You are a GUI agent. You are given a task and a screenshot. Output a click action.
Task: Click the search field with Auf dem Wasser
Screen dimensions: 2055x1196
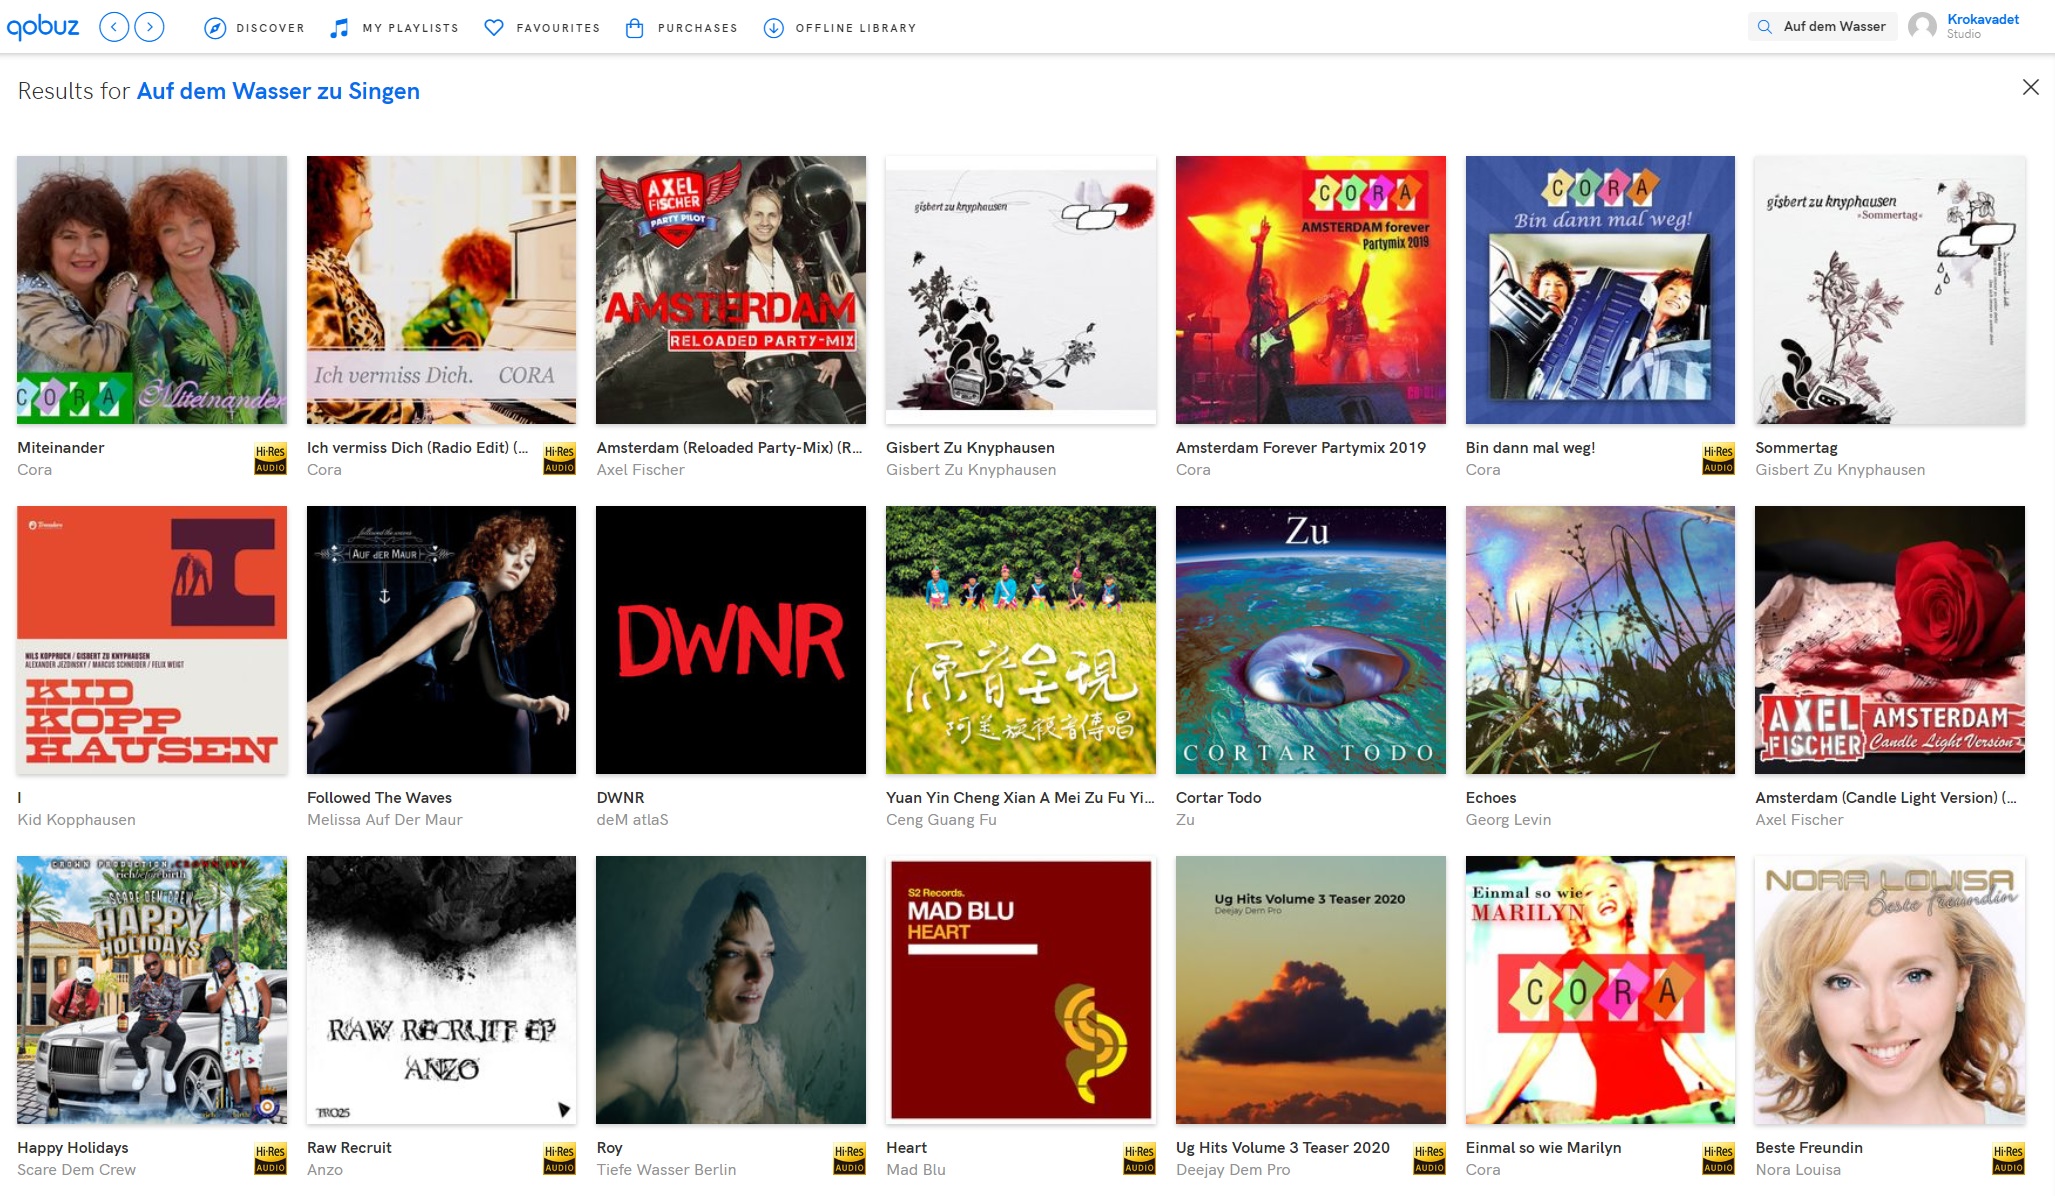tap(1822, 27)
